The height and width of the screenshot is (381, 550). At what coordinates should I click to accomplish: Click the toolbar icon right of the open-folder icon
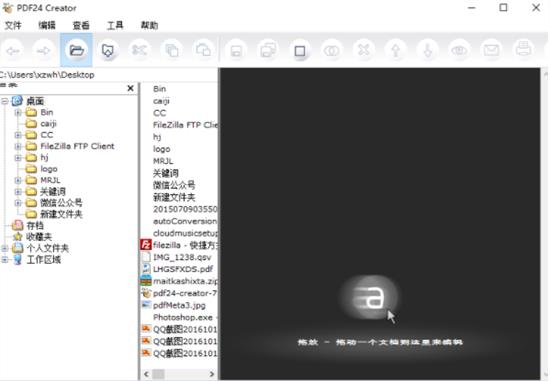pos(108,51)
